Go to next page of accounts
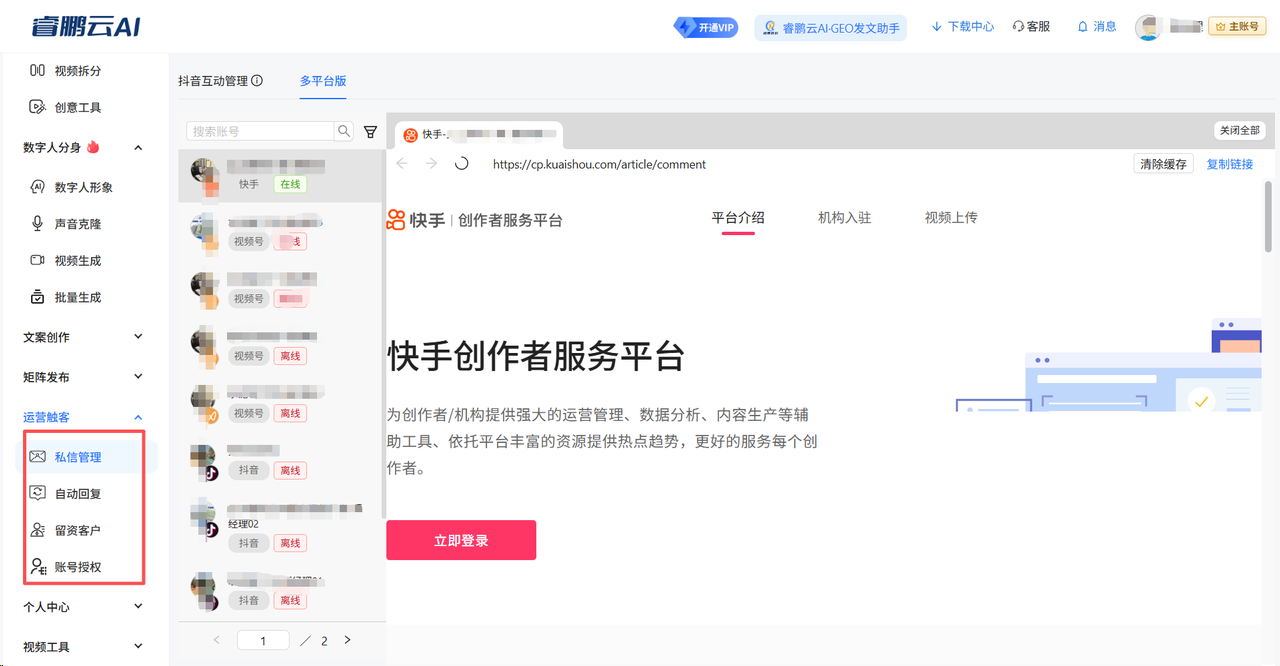The image size is (1280, 666). click(x=347, y=640)
